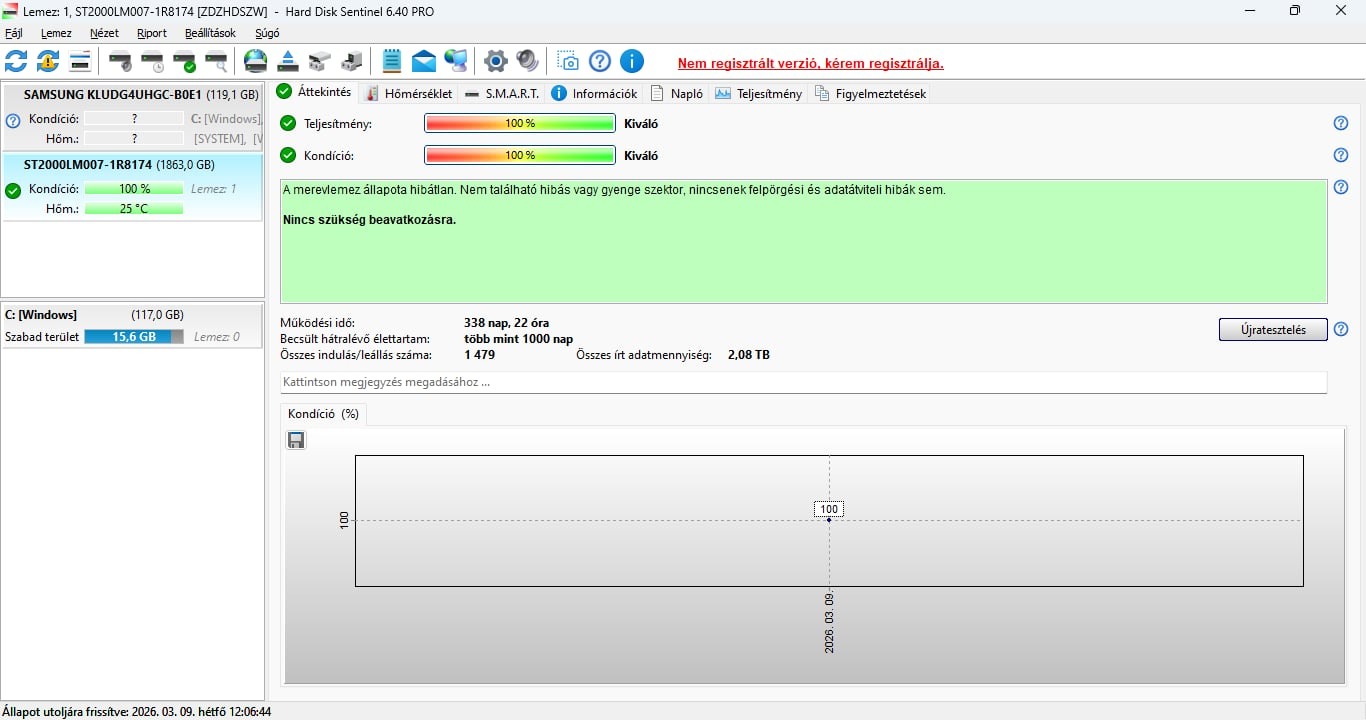The image size is (1366, 720).
Task: Click the Teljesítmény 100 % bar
Action: [x=520, y=124]
